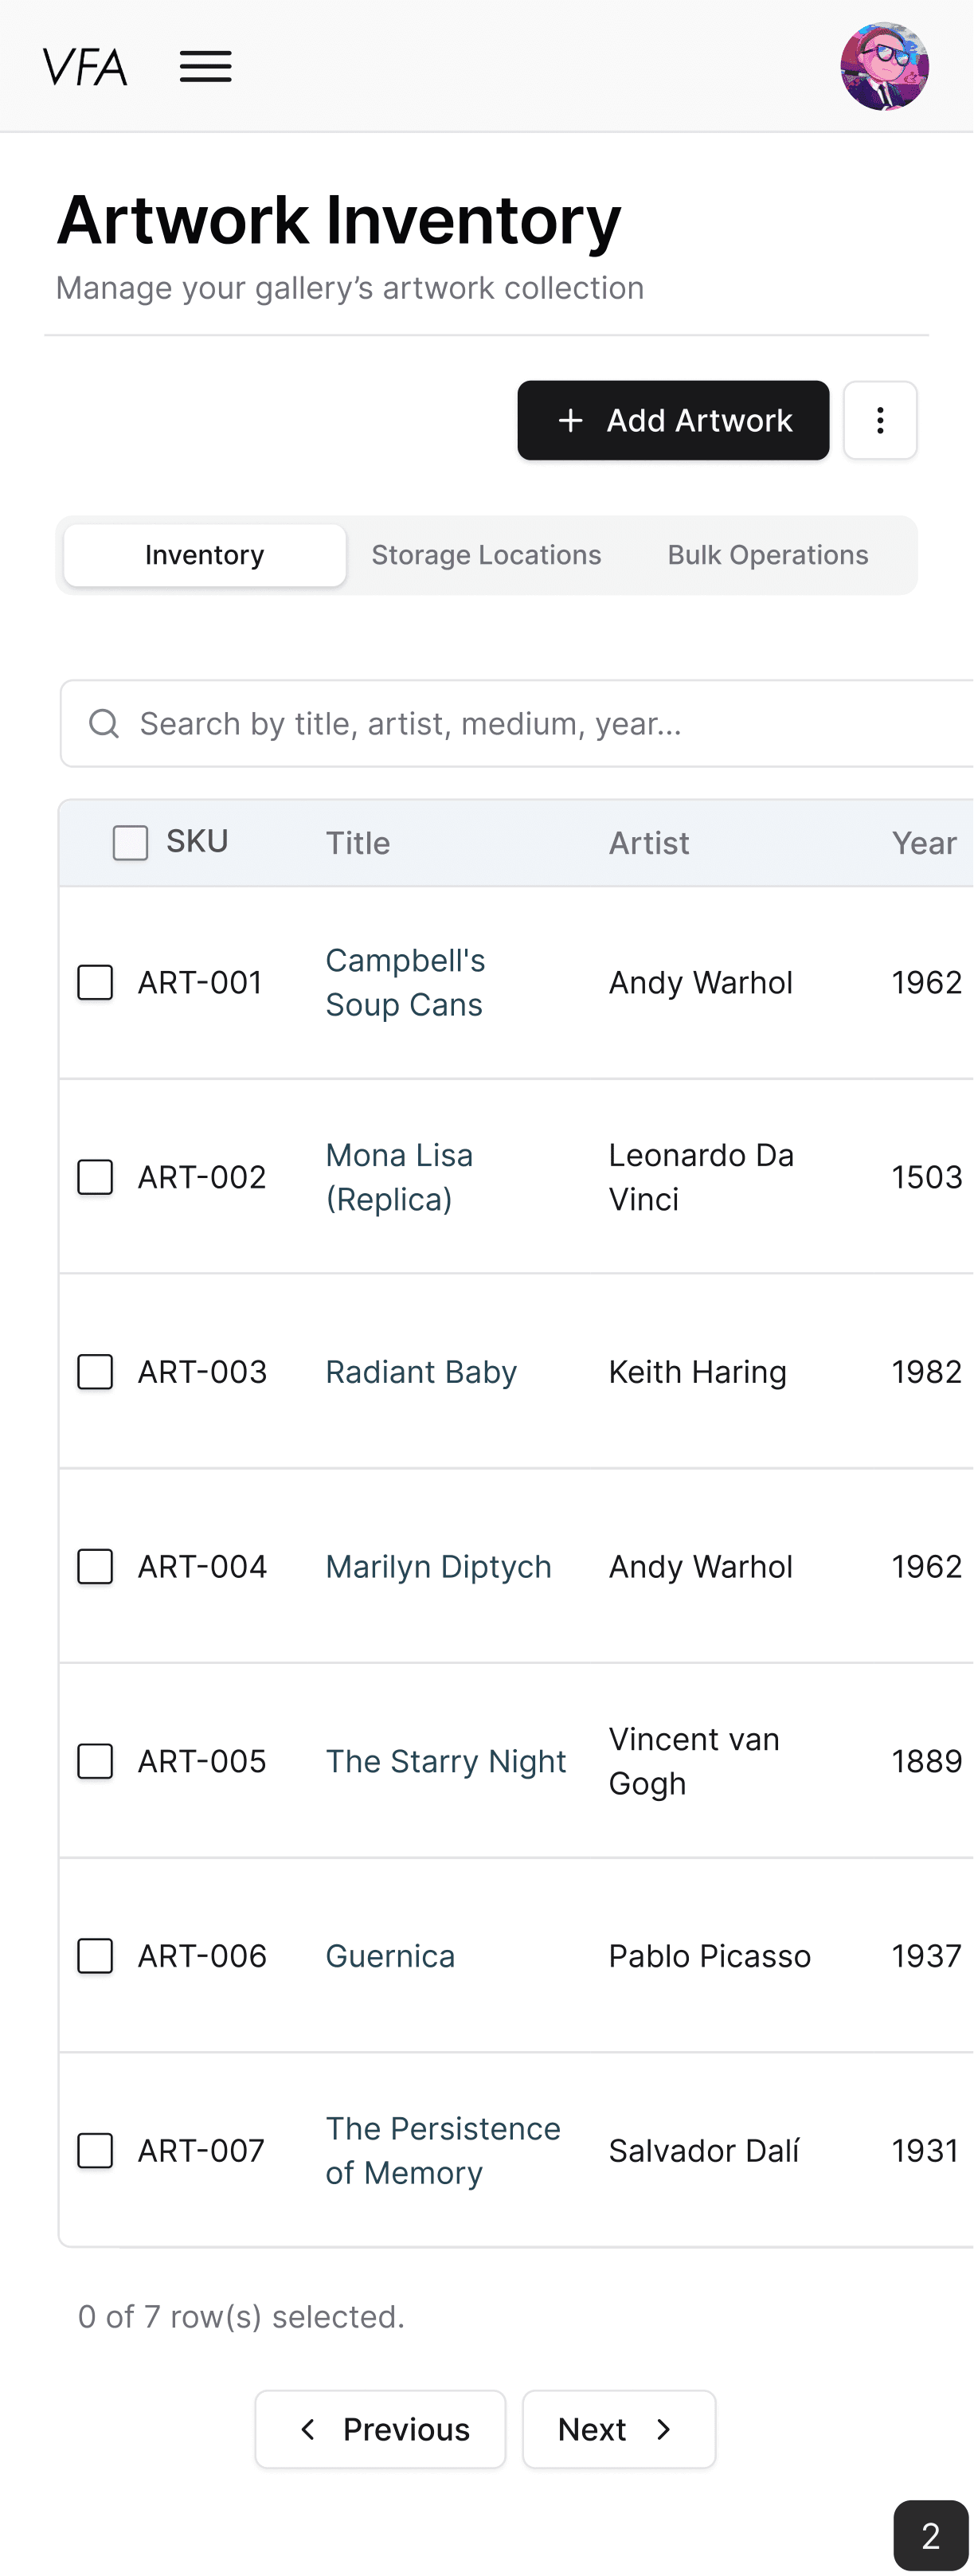Click the Next pagination button
The height and width of the screenshot is (2576, 974).
[618, 2430]
